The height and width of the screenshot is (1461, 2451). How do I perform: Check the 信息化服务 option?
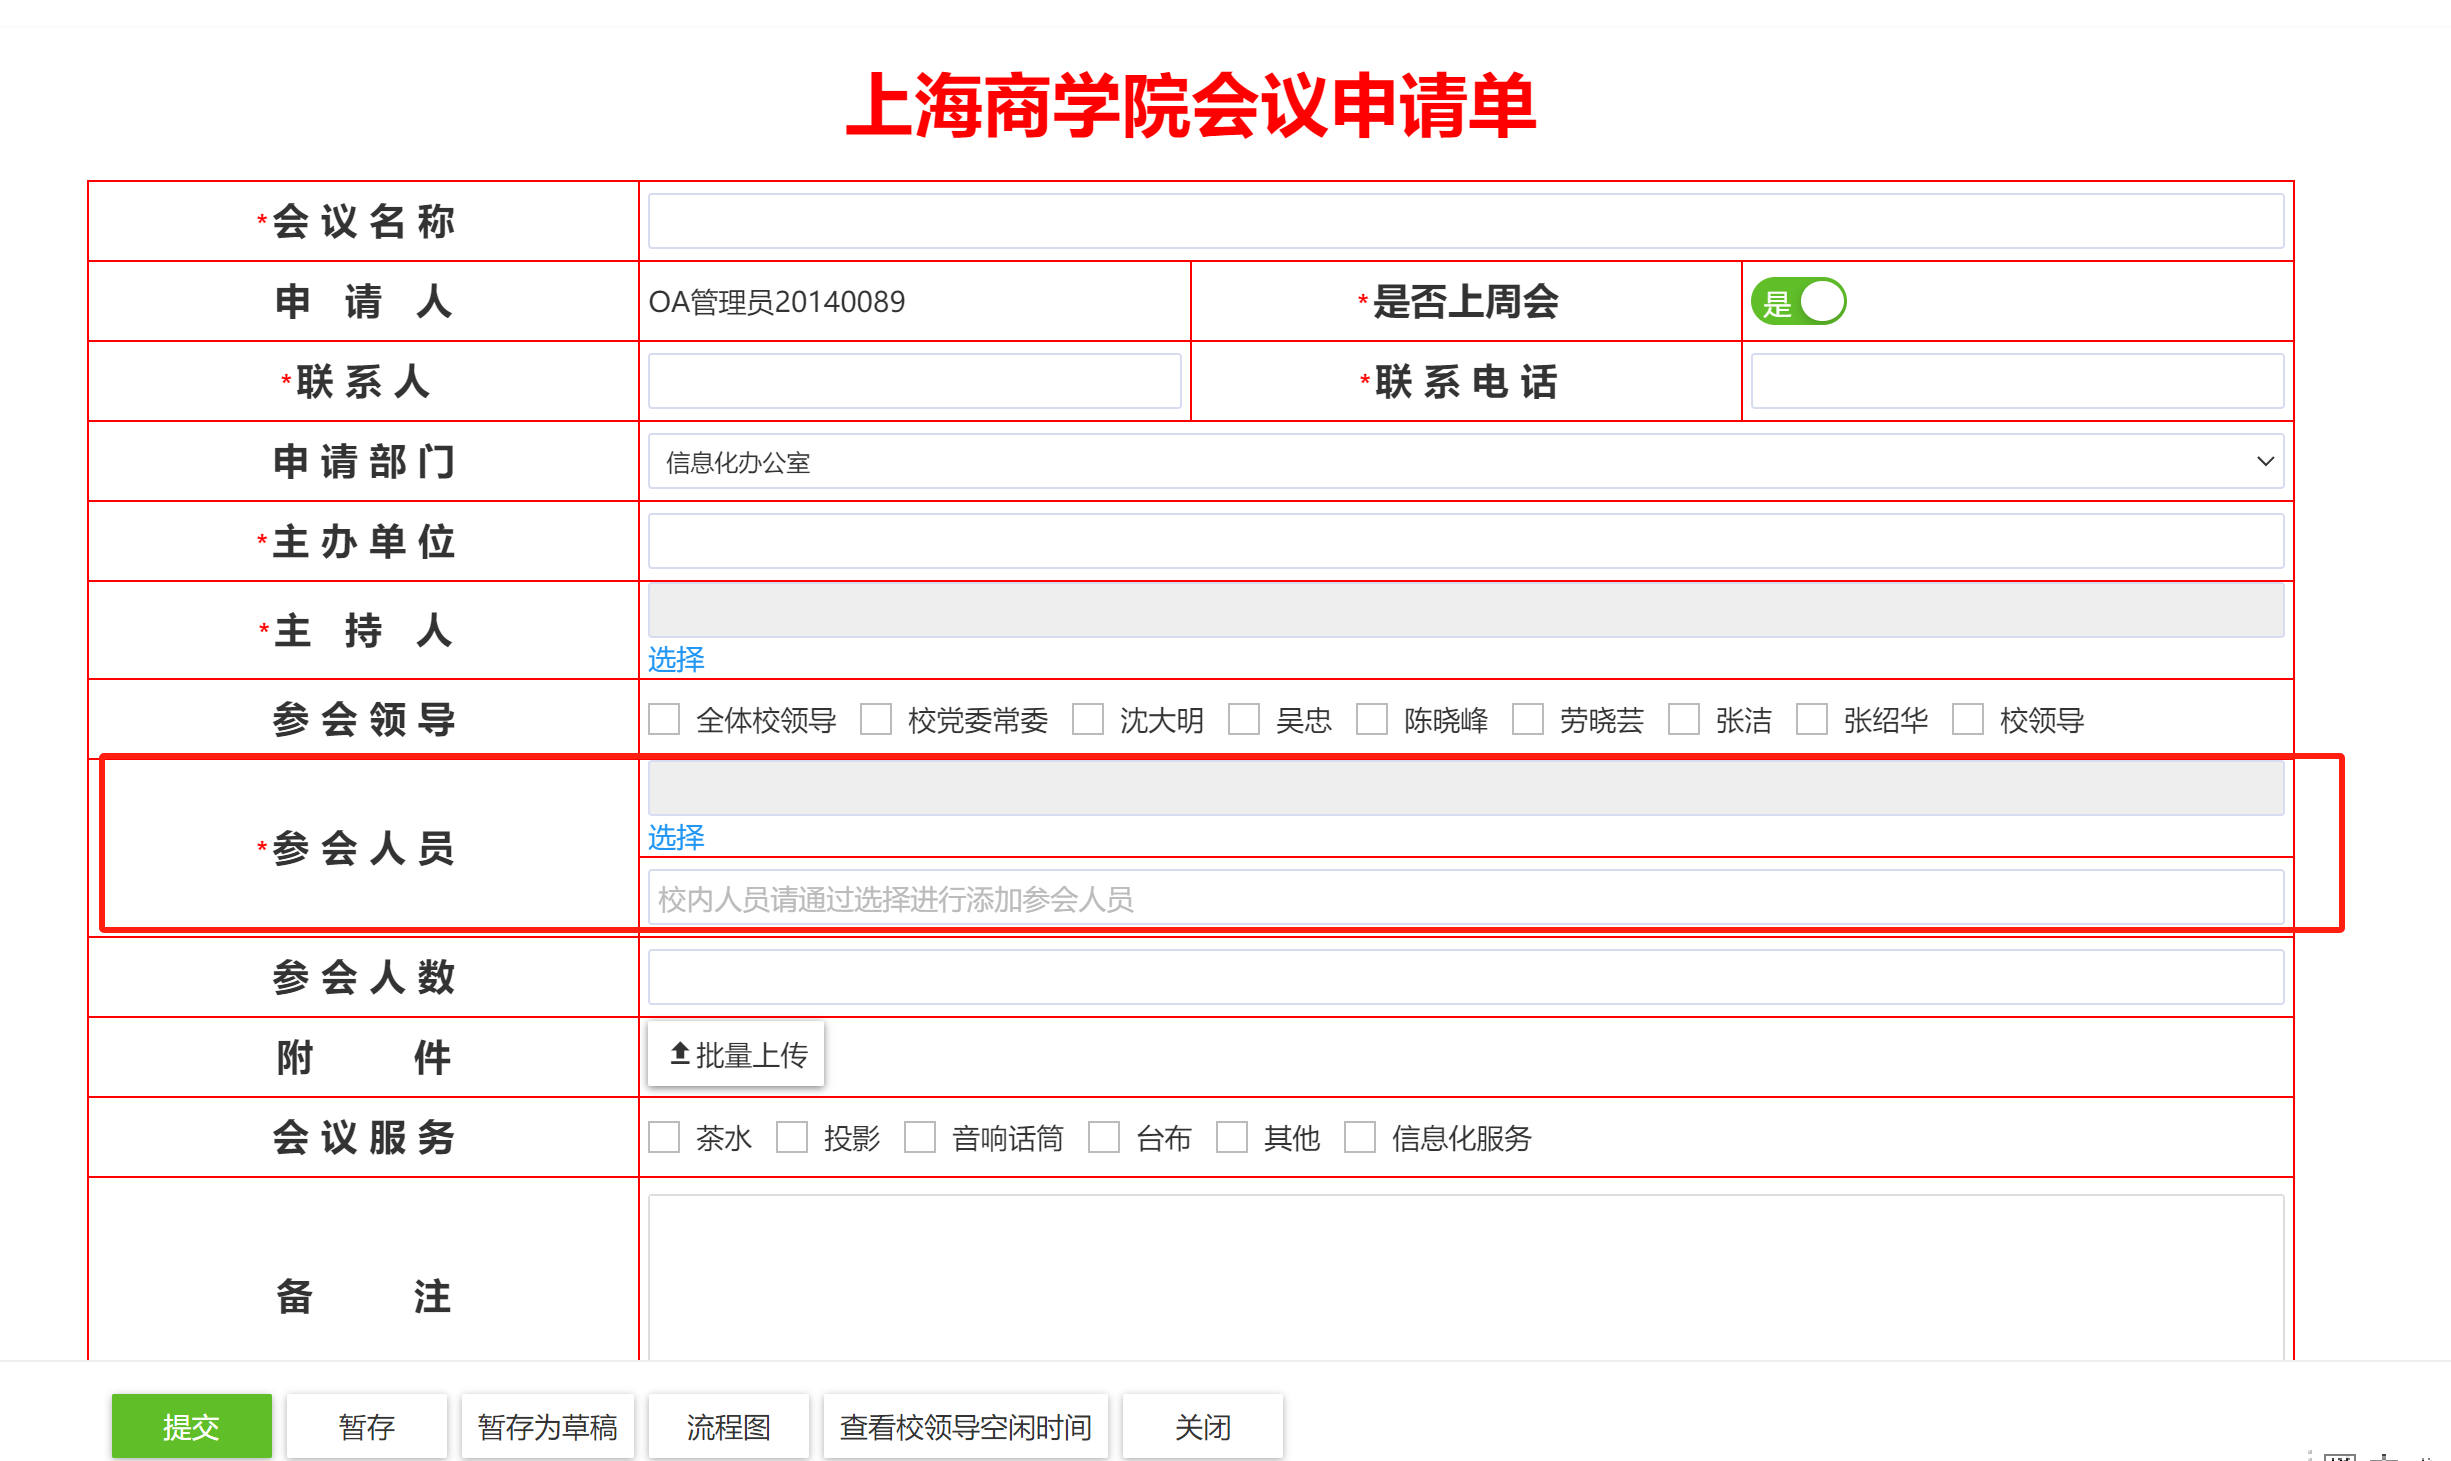[1360, 1138]
